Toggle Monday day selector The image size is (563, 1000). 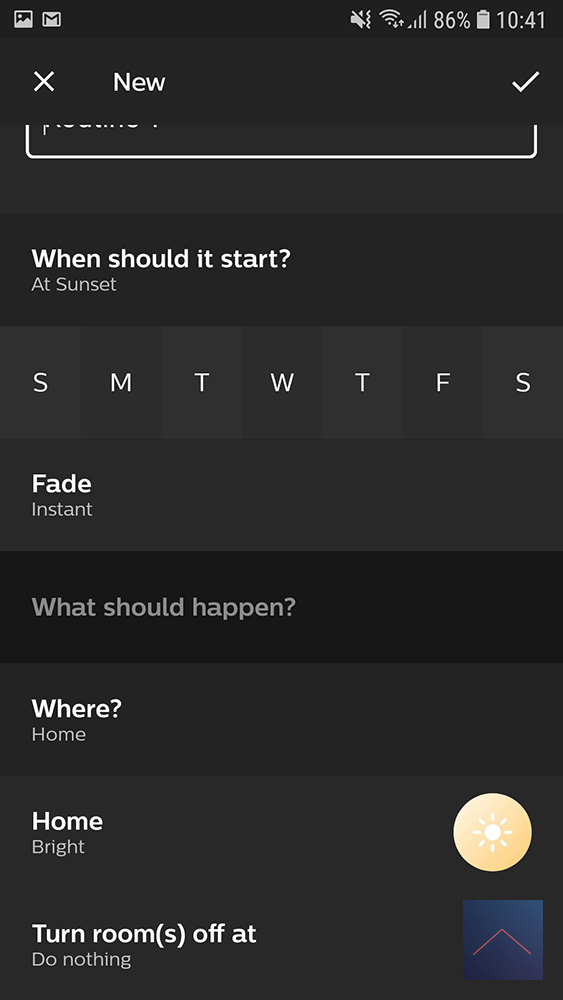pos(121,382)
